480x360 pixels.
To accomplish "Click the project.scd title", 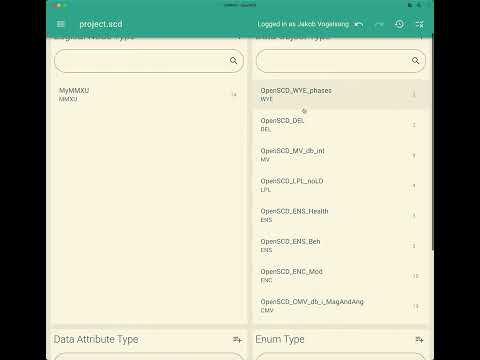I will pyautogui.click(x=101, y=24).
